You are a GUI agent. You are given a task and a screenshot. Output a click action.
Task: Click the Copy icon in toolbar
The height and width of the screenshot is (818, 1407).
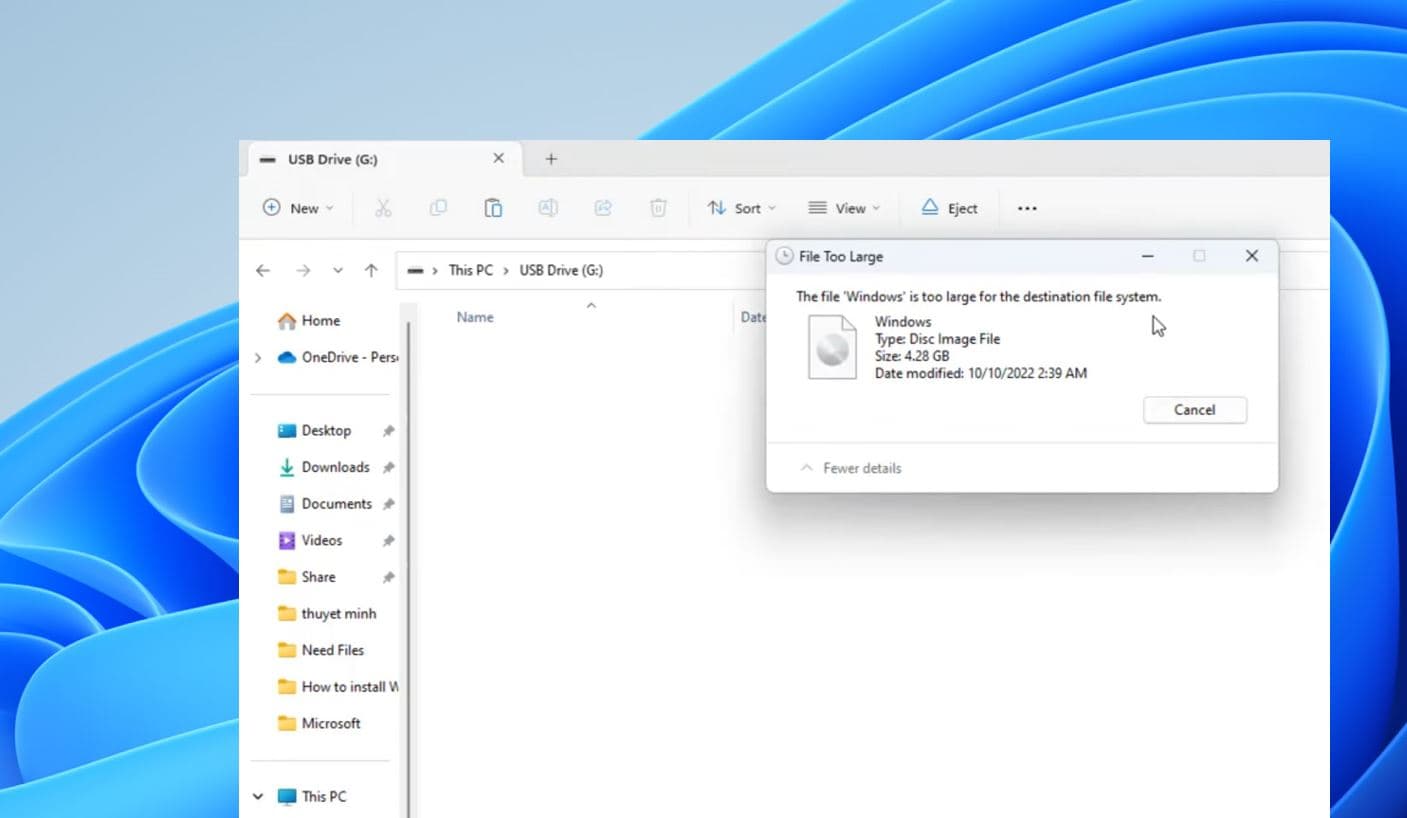pos(438,208)
